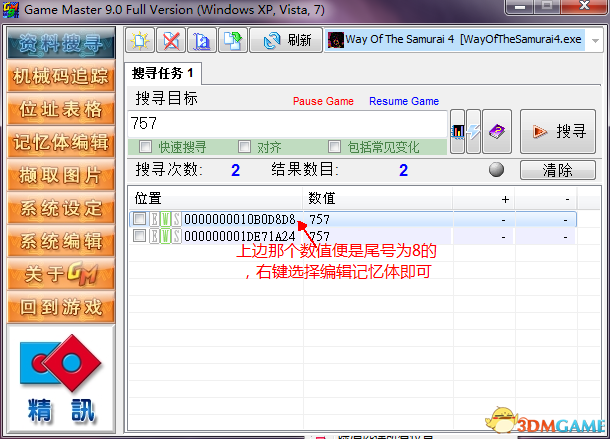610x439 pixels.
Task: Click the new search task sun icon
Action: tap(140, 40)
